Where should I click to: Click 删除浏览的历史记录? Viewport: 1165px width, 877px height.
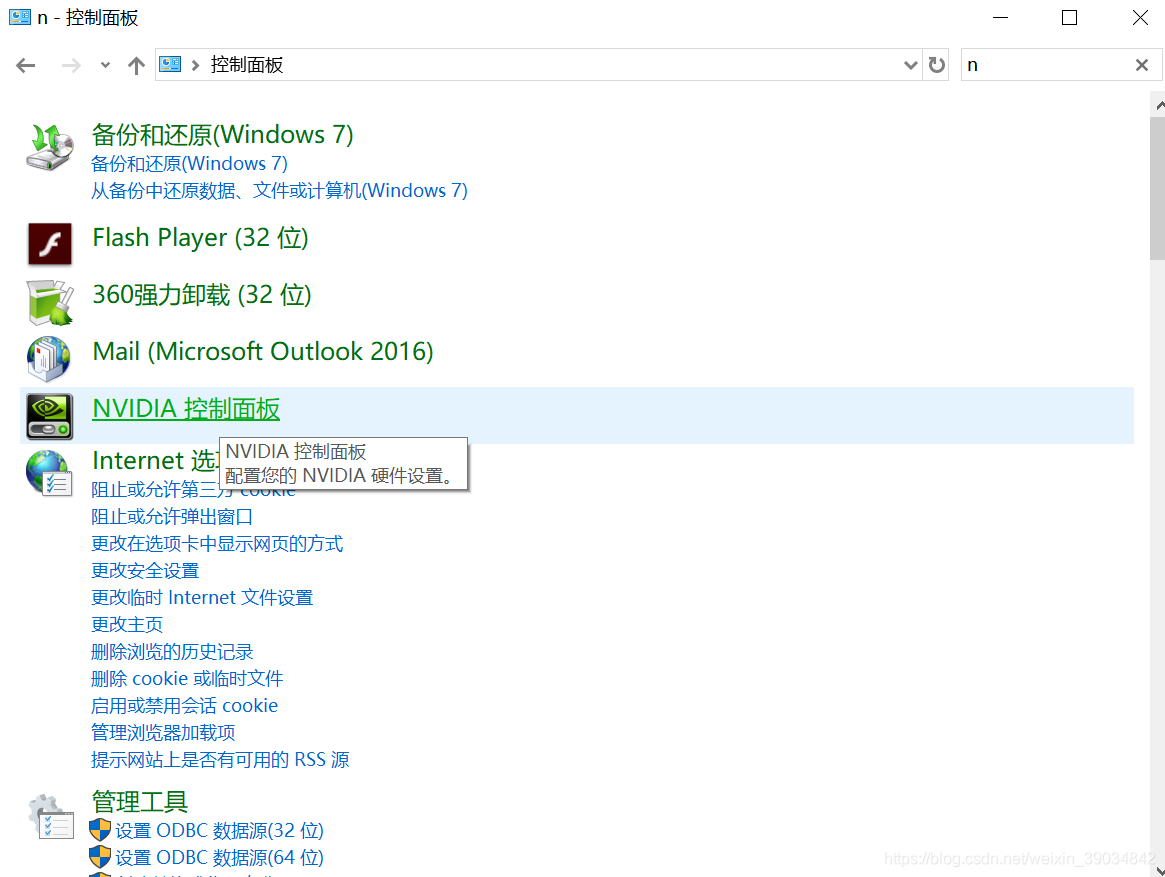[172, 652]
